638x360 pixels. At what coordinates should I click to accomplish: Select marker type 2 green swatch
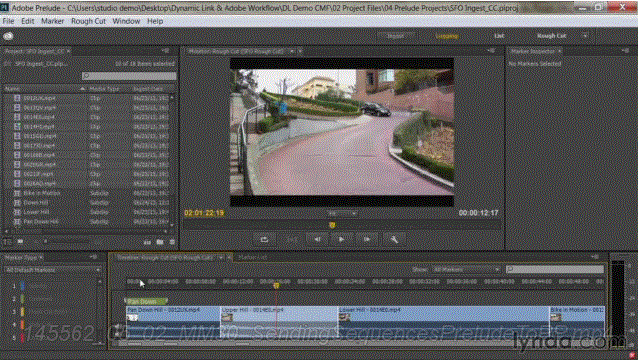click(22, 299)
